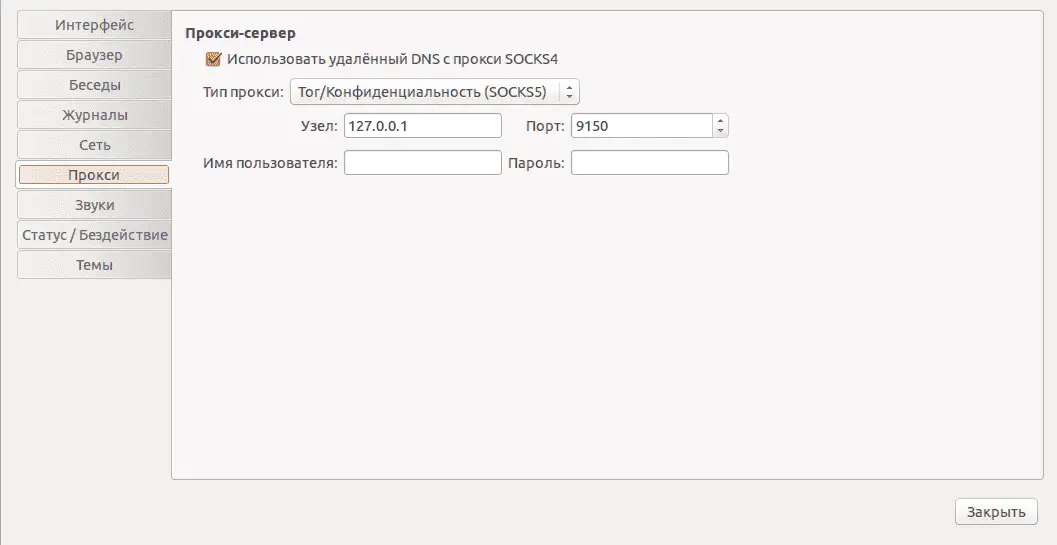1057x545 pixels.
Task: Click the Узел host input field
Action: (x=422, y=126)
